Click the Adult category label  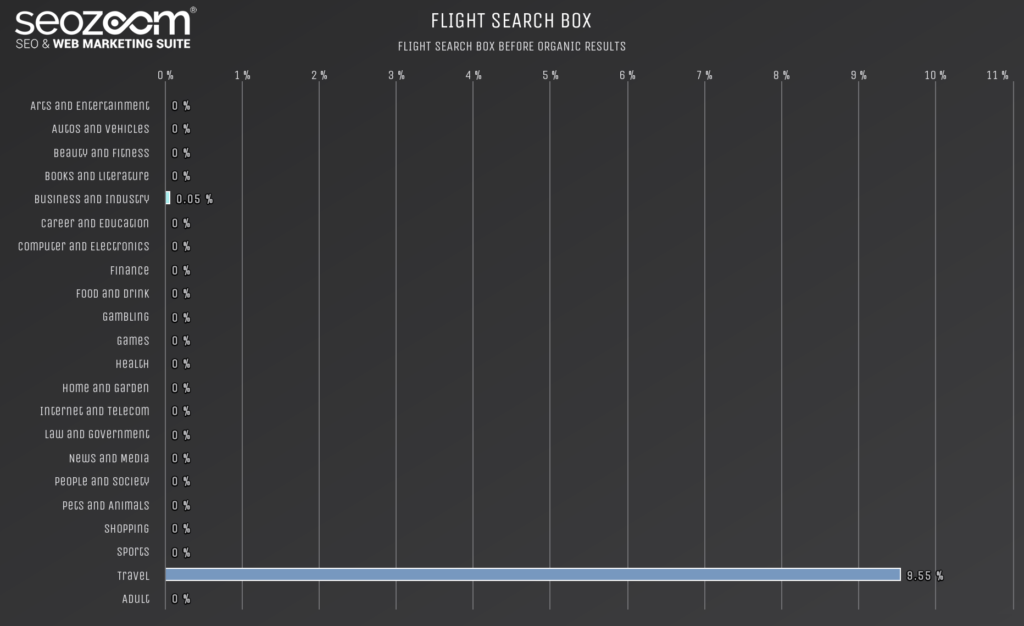(x=136, y=599)
